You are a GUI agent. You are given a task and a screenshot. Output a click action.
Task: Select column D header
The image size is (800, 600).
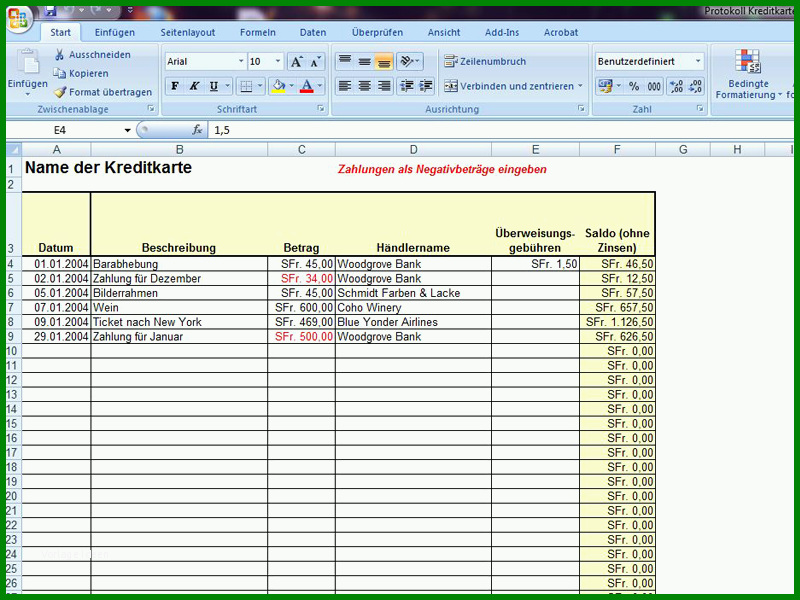pyautogui.click(x=413, y=149)
